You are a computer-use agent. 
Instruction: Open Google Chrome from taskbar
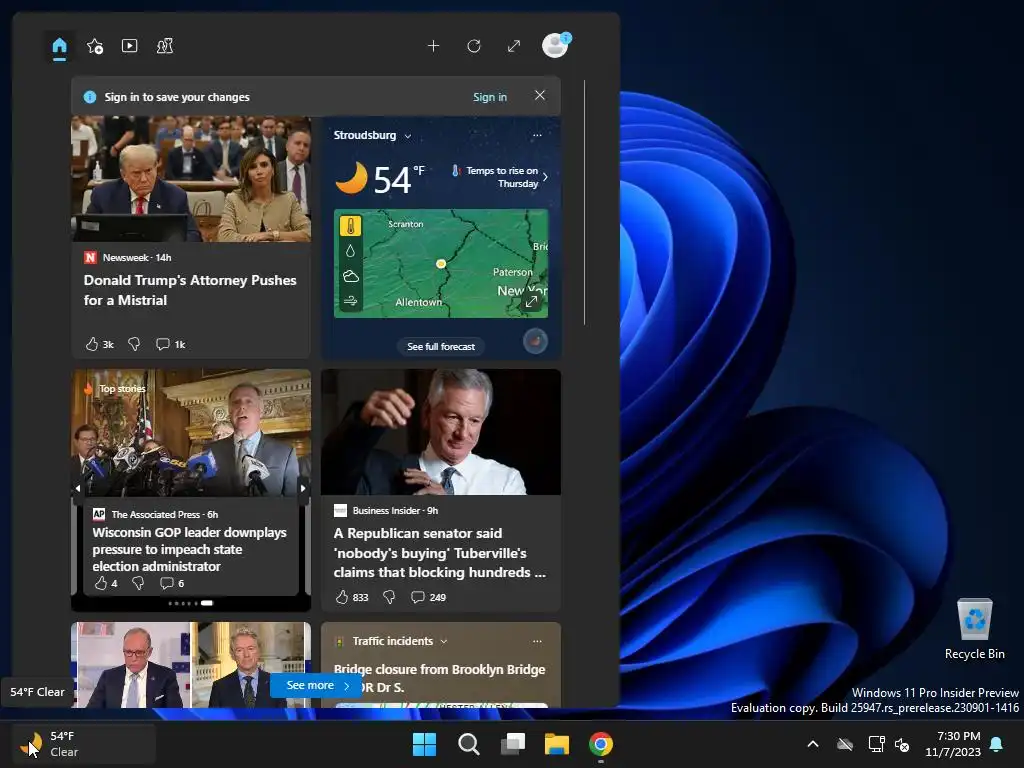(601, 744)
